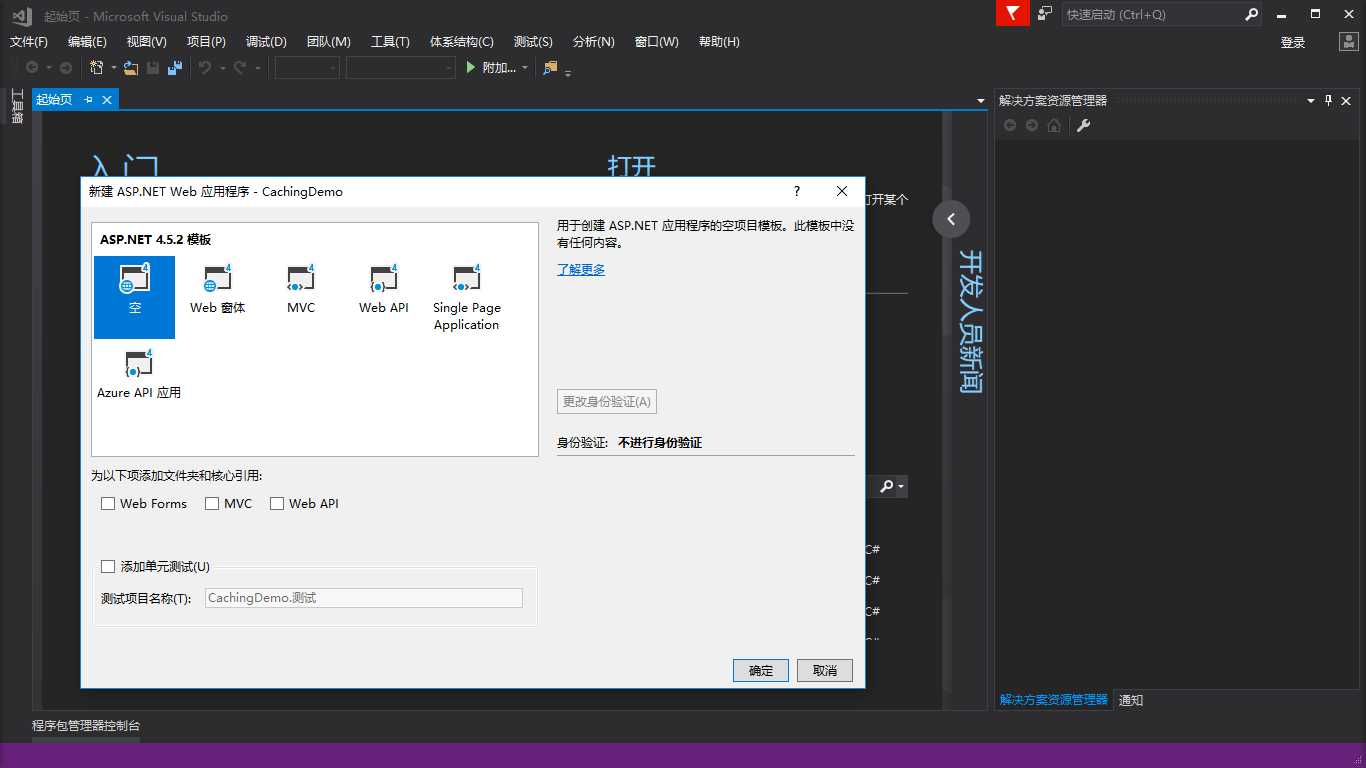The width and height of the screenshot is (1366, 768).
Task: Click the Open File toolbar icon
Action: 131,68
